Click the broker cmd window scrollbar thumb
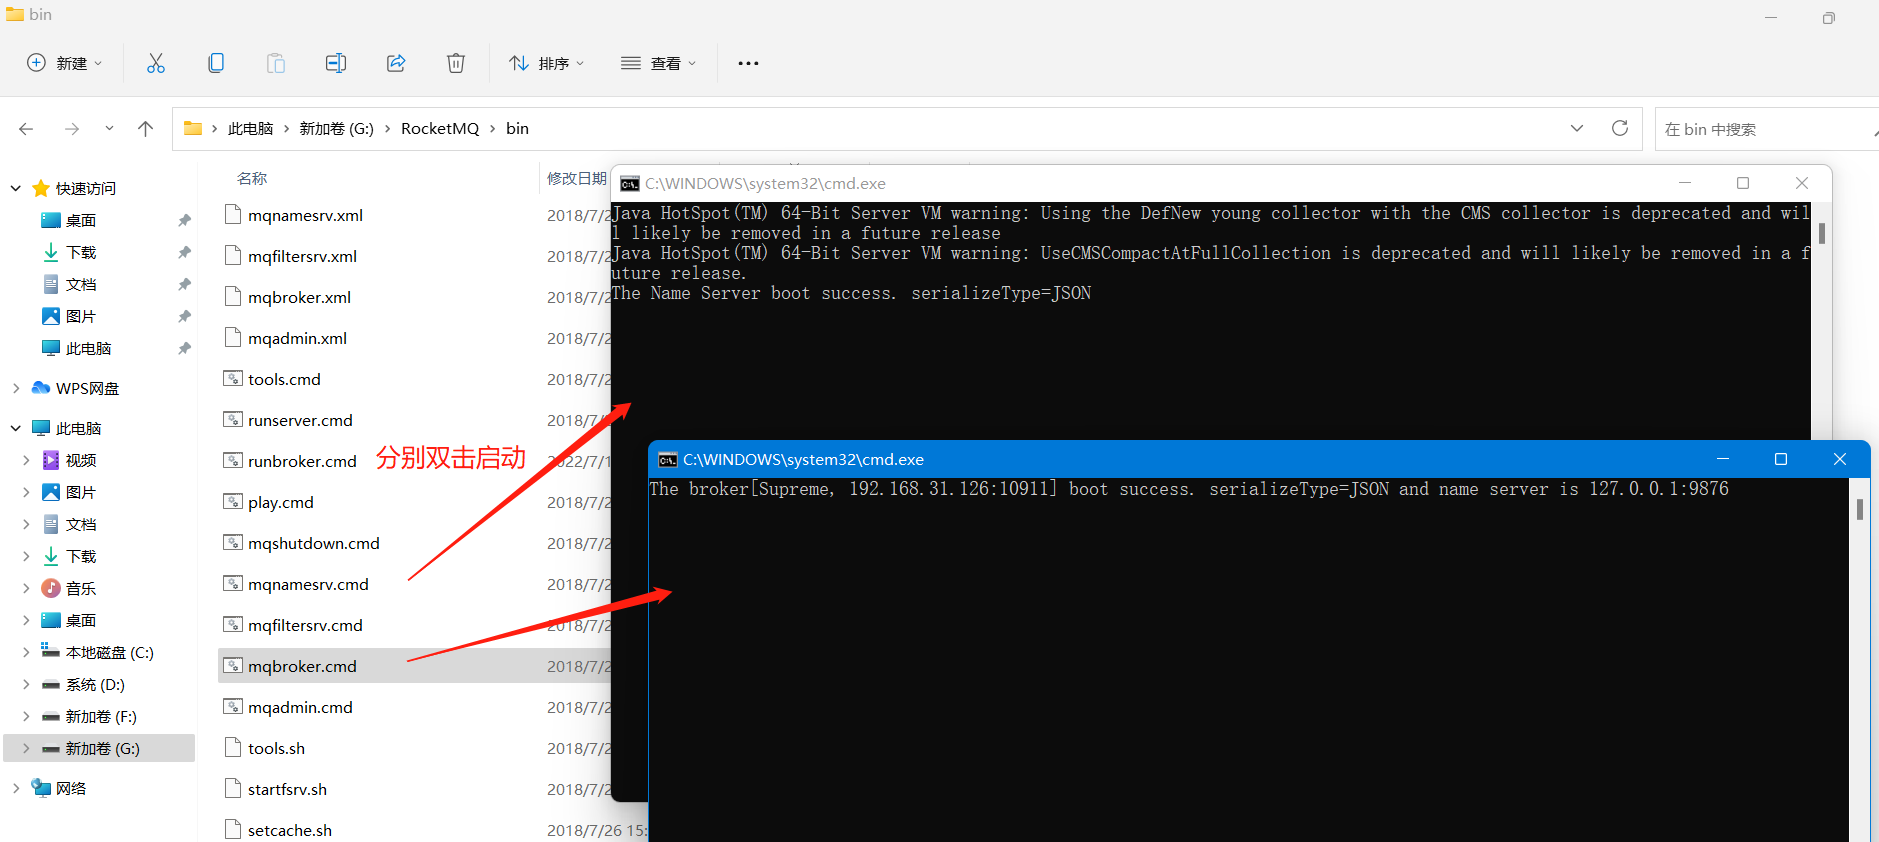Screen dimensions: 1879x842 (1859, 509)
